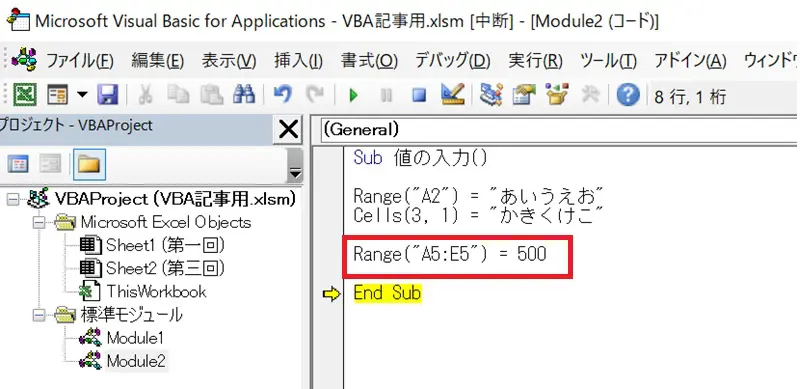Select Sheet2 (第三回) in the tree
This screenshot has height=389, width=800.
165,269
